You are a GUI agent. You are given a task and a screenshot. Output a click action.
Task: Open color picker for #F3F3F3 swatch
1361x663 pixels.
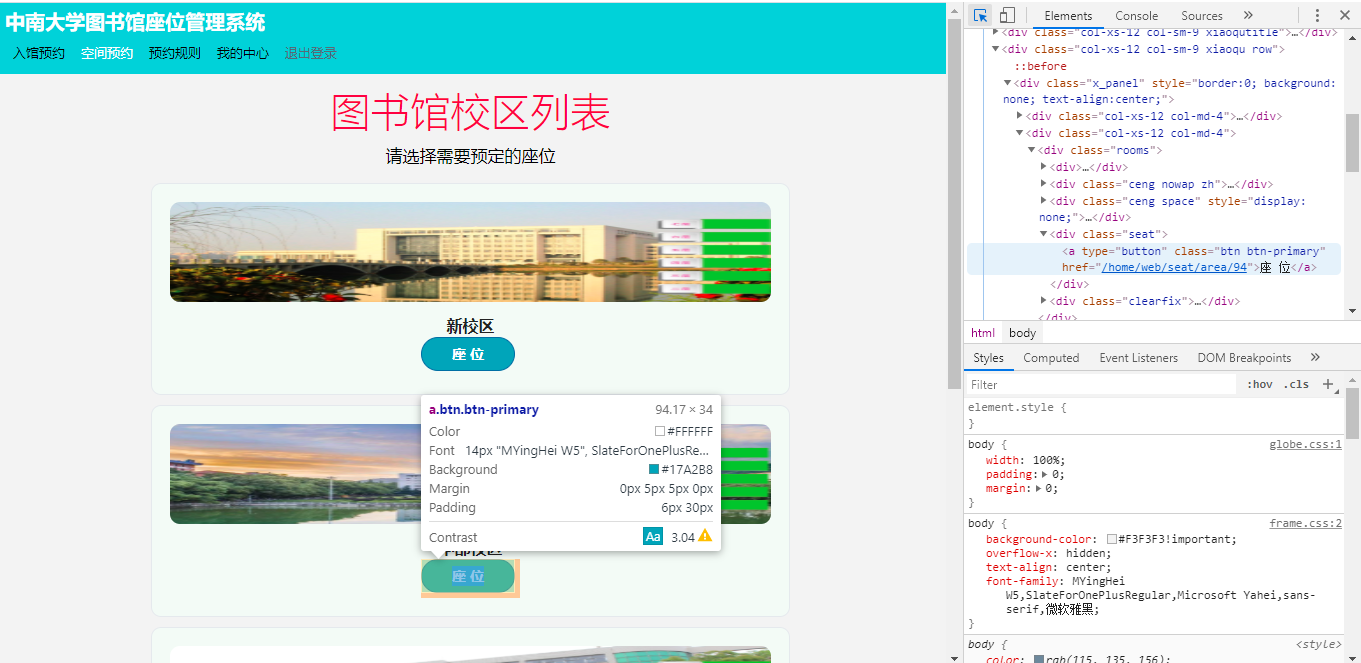point(1112,539)
